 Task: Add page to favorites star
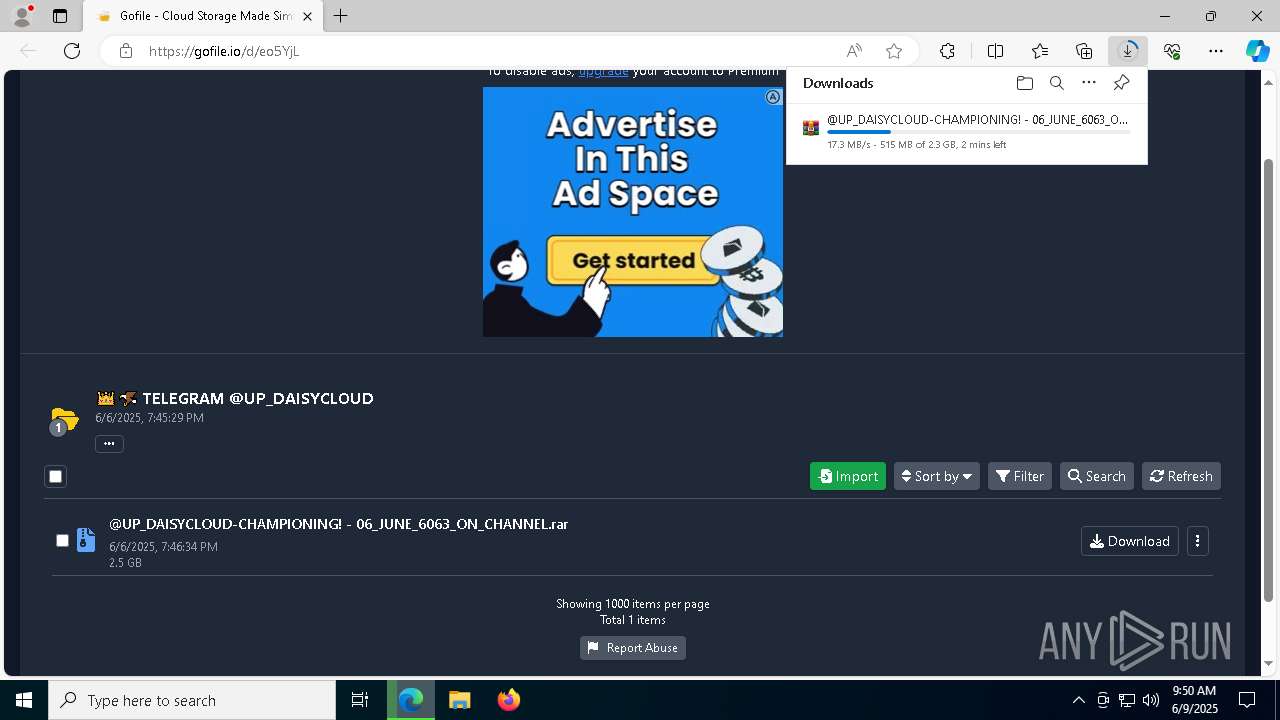[894, 51]
